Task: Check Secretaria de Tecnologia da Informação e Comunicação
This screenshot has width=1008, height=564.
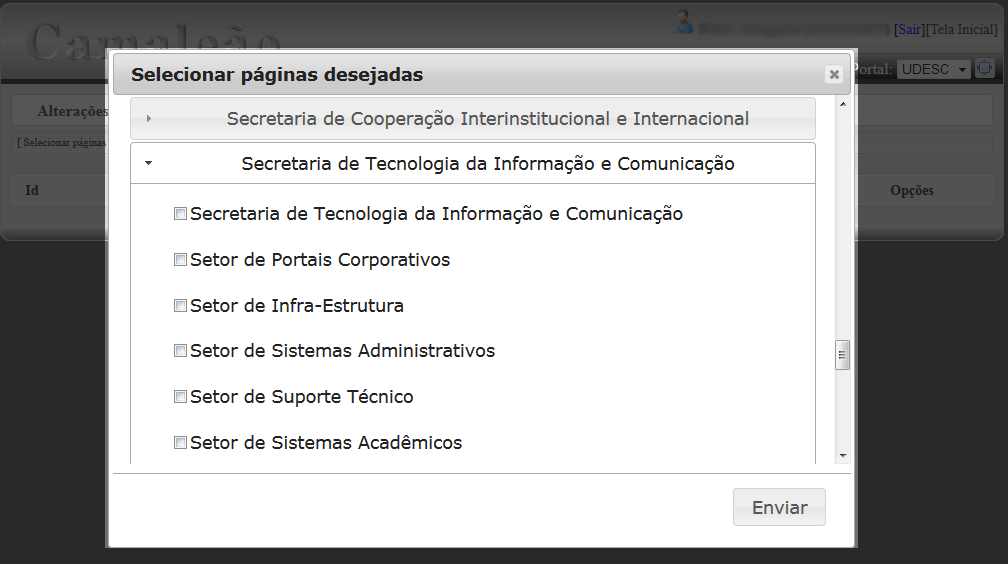Action: [x=181, y=214]
